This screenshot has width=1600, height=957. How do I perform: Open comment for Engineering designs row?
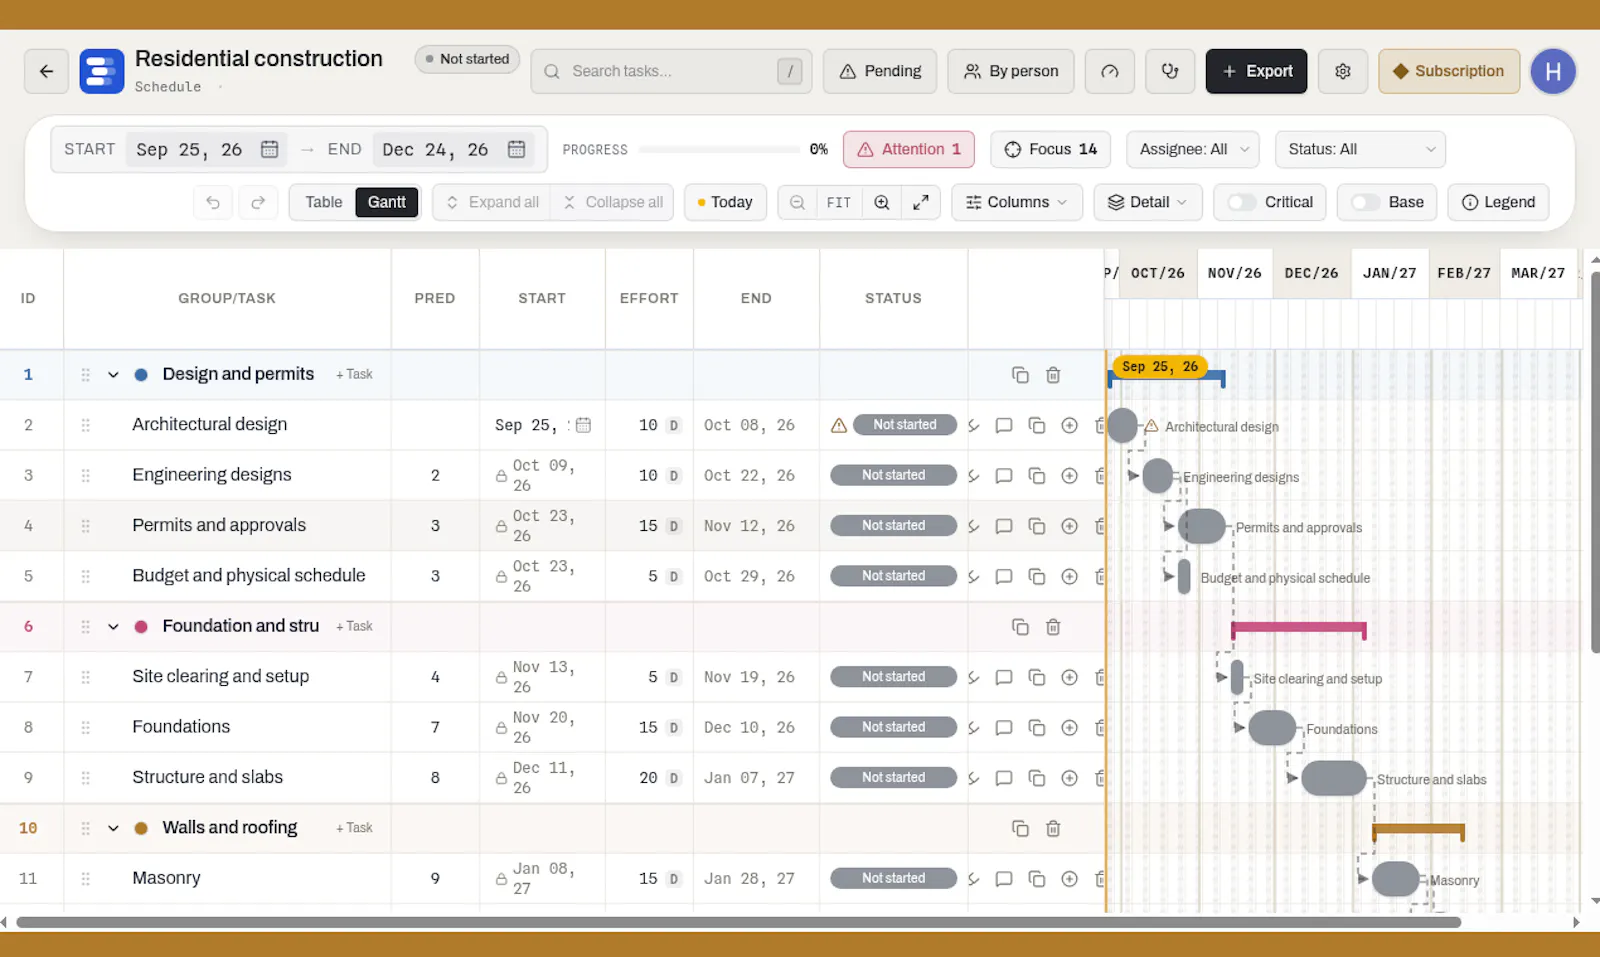click(1004, 475)
